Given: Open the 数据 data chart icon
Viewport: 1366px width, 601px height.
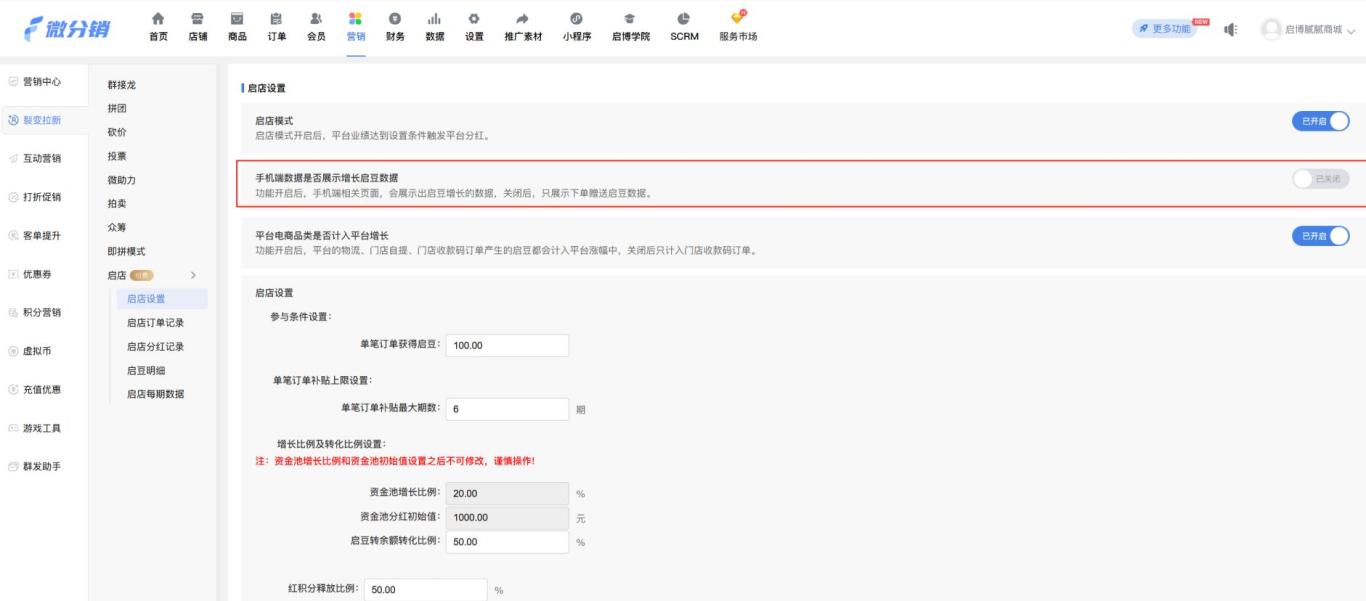Looking at the screenshot, I should tap(435, 18).
